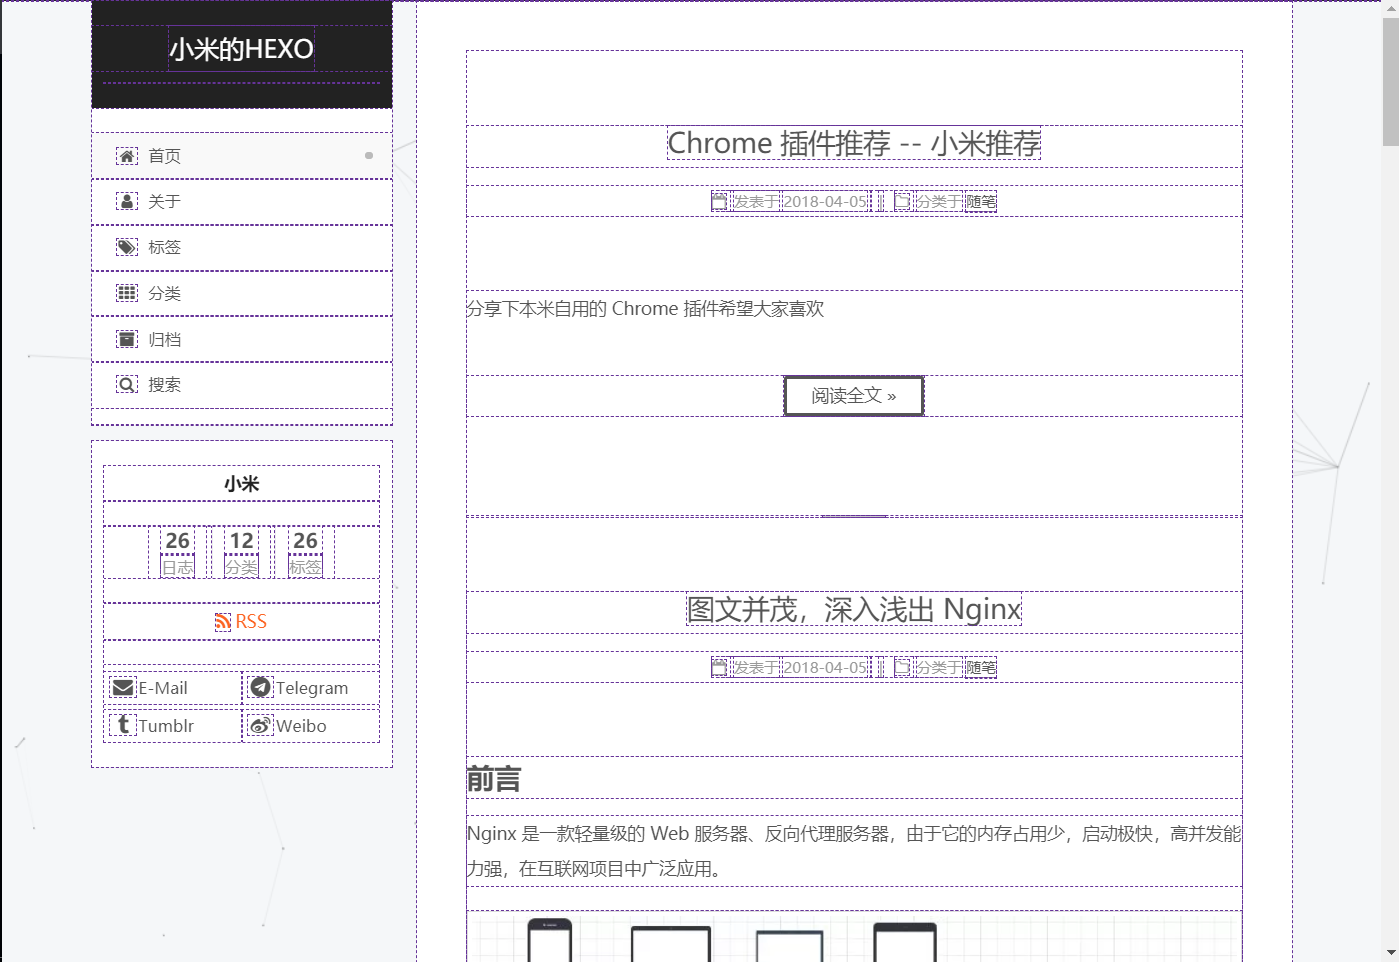
Task: Click the home icon beside 首页
Action: pos(127,156)
